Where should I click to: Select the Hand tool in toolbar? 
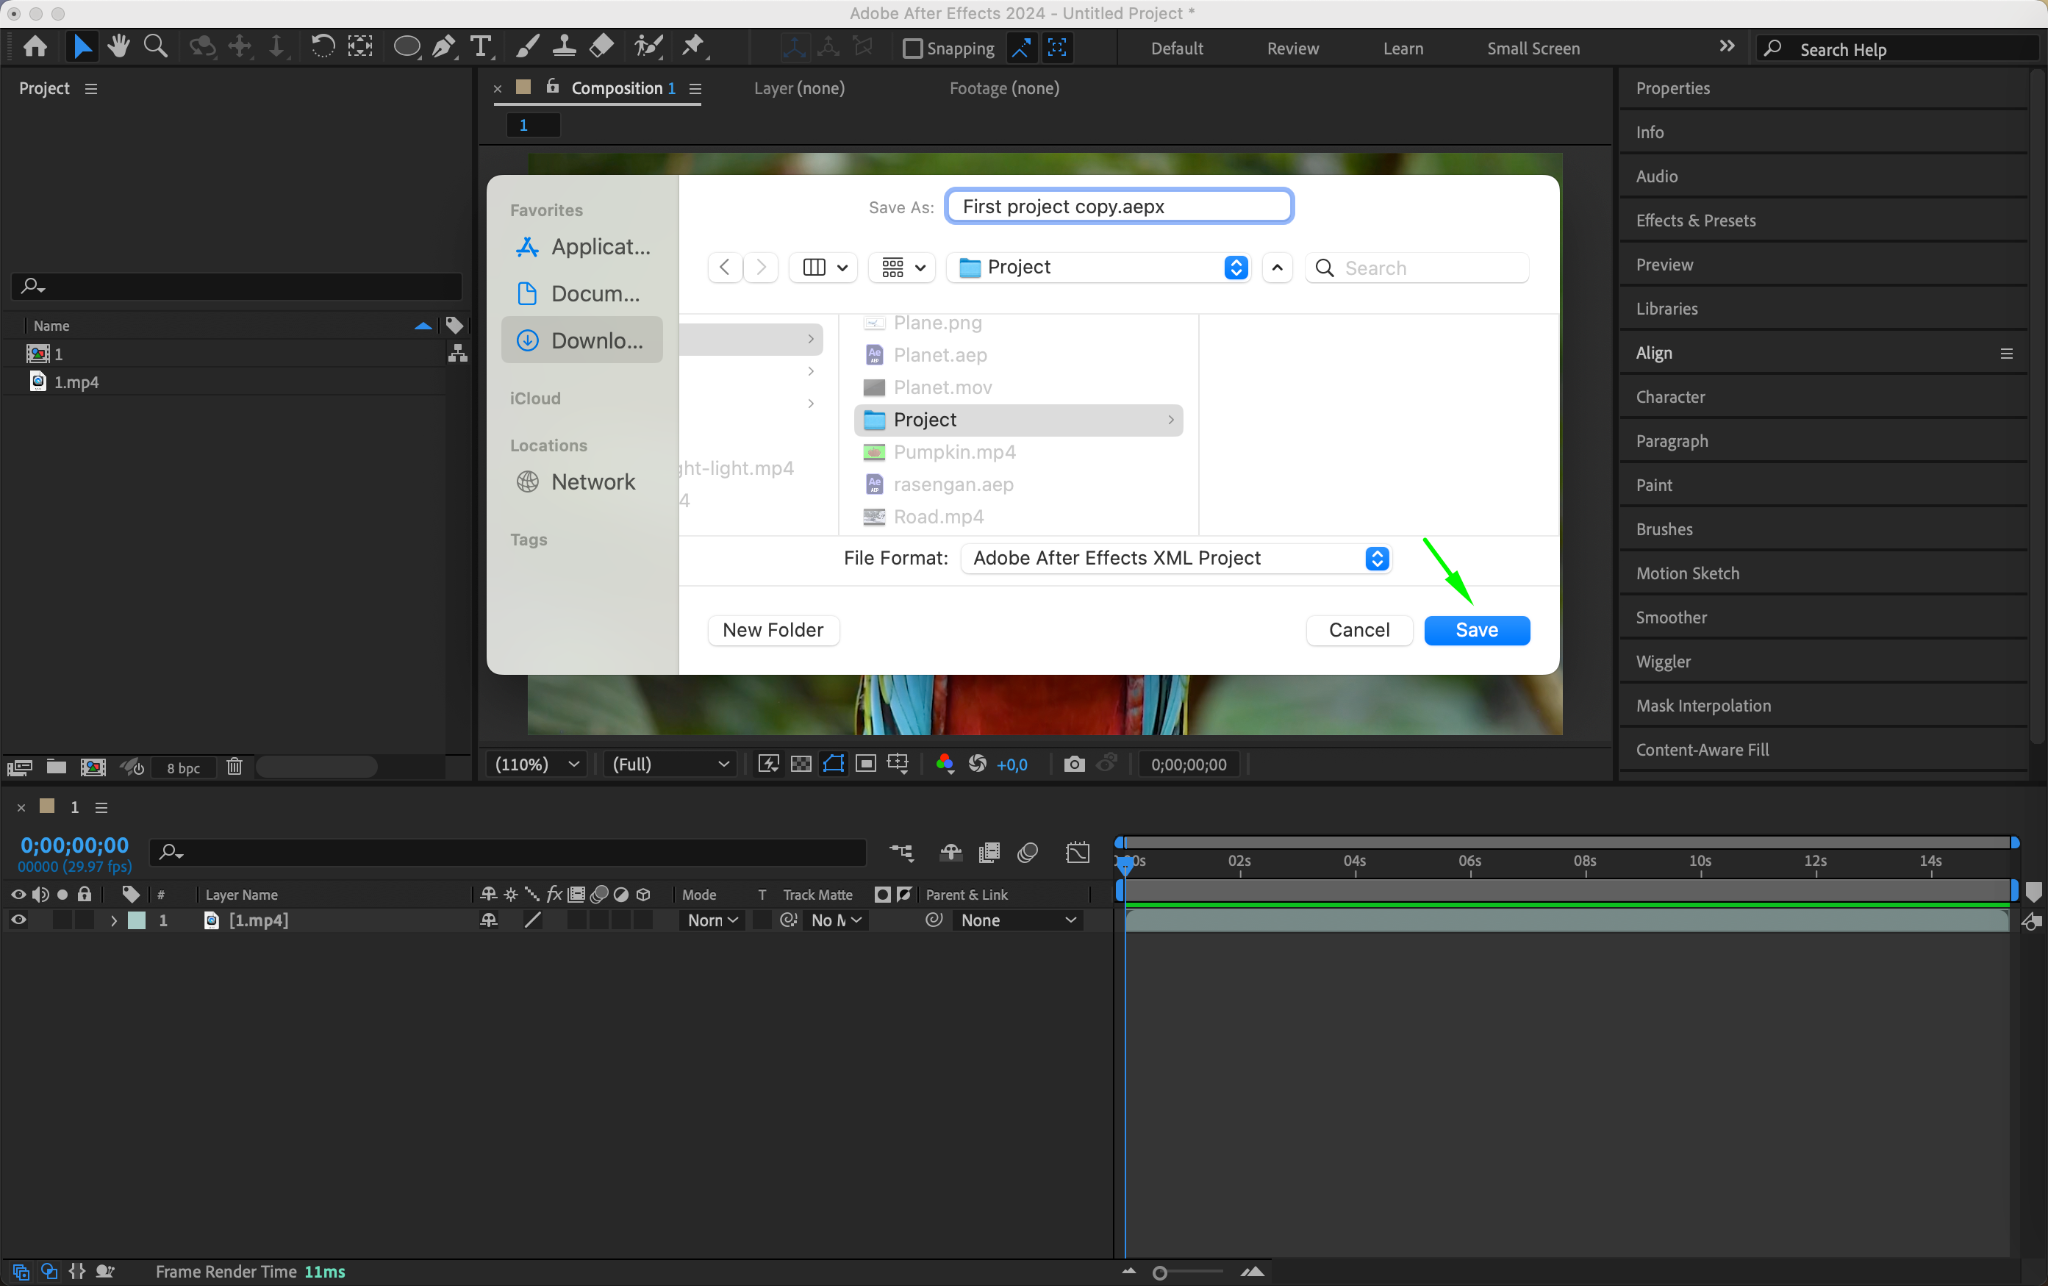point(119,46)
